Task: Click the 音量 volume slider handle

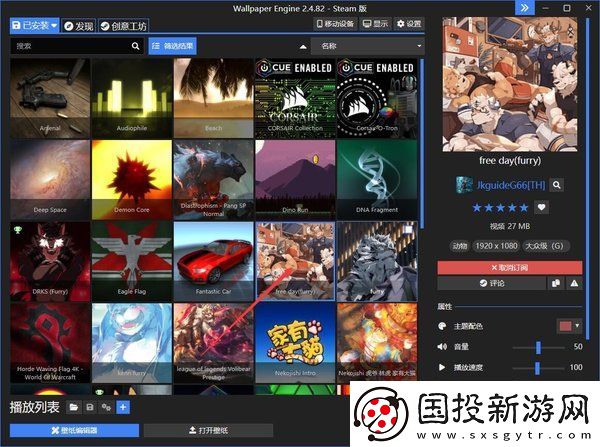Action: point(538,347)
